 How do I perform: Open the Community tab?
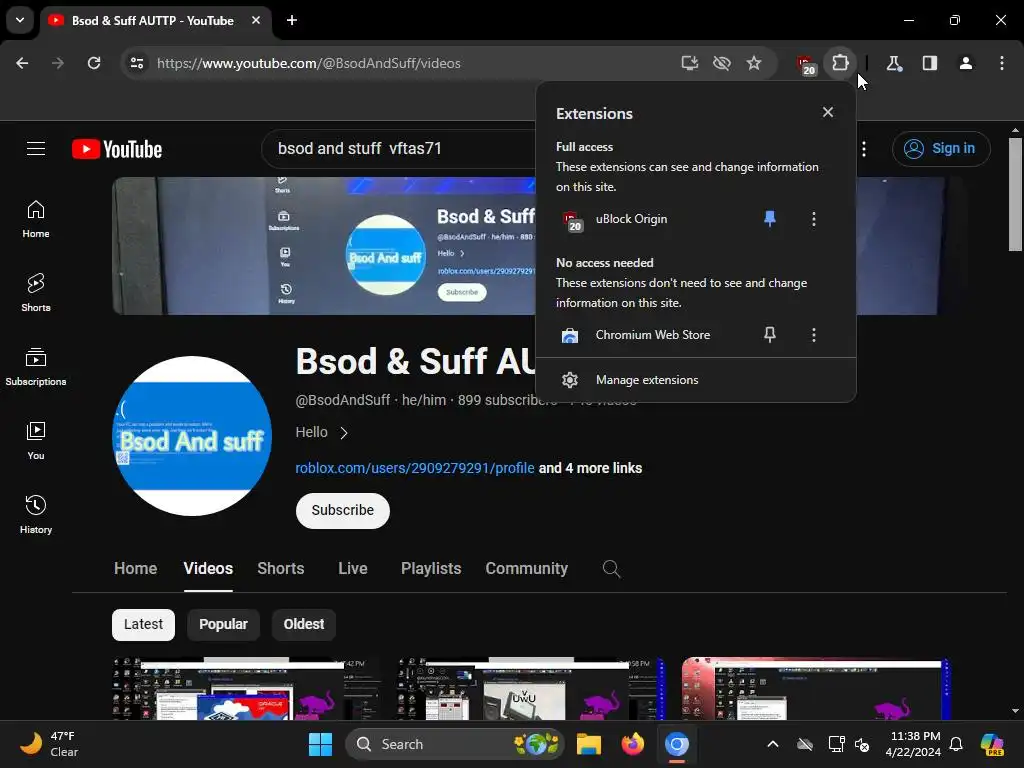(526, 569)
